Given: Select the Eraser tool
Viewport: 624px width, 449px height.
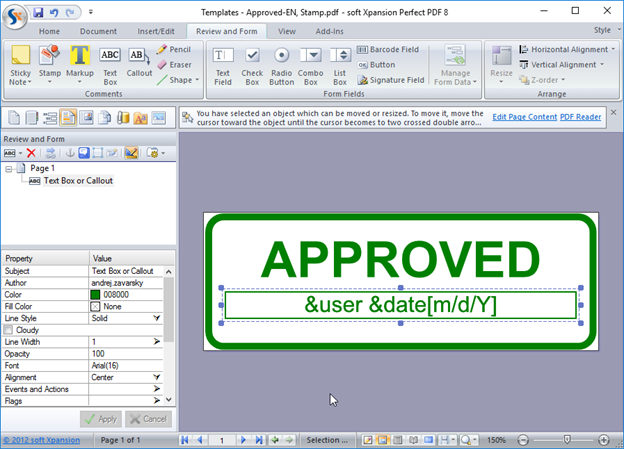Looking at the screenshot, I should coord(173,64).
